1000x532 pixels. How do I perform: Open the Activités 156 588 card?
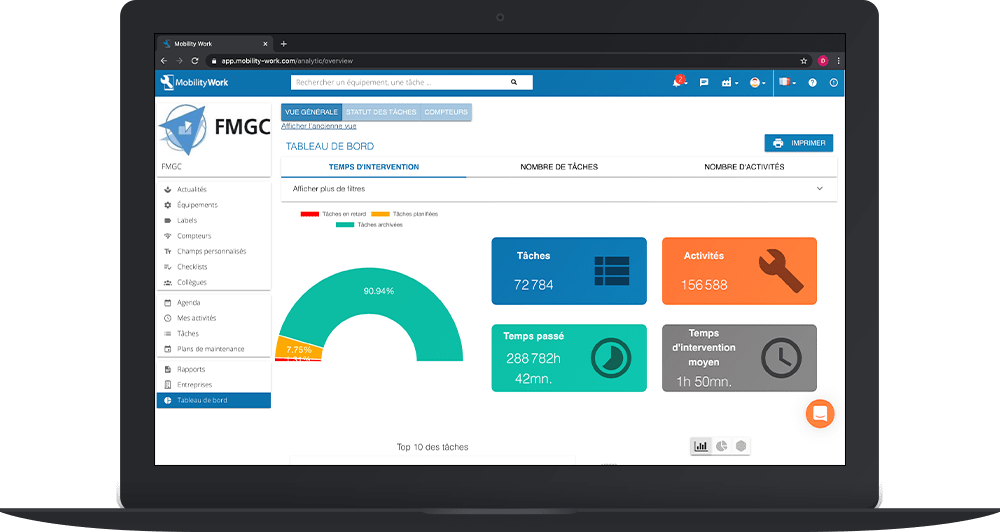pos(739,271)
